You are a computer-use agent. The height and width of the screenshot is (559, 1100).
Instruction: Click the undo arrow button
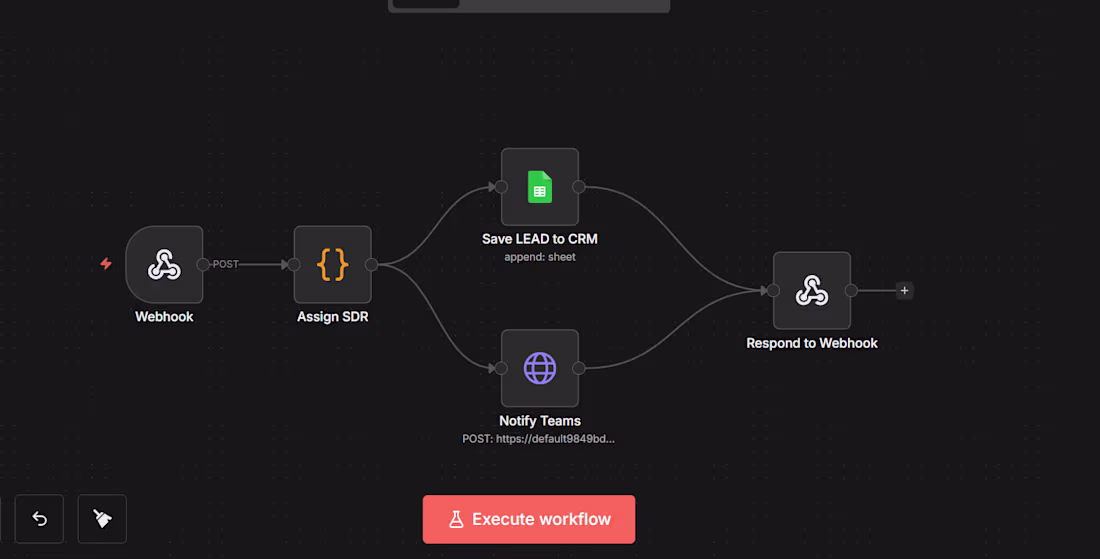coord(39,519)
